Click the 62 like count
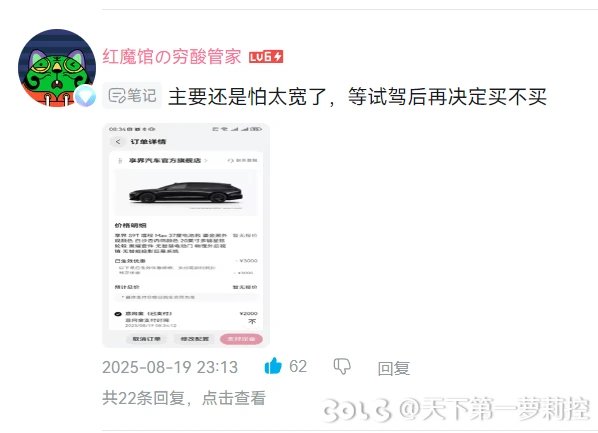The height and width of the screenshot is (433, 598). pyautogui.click(x=298, y=366)
